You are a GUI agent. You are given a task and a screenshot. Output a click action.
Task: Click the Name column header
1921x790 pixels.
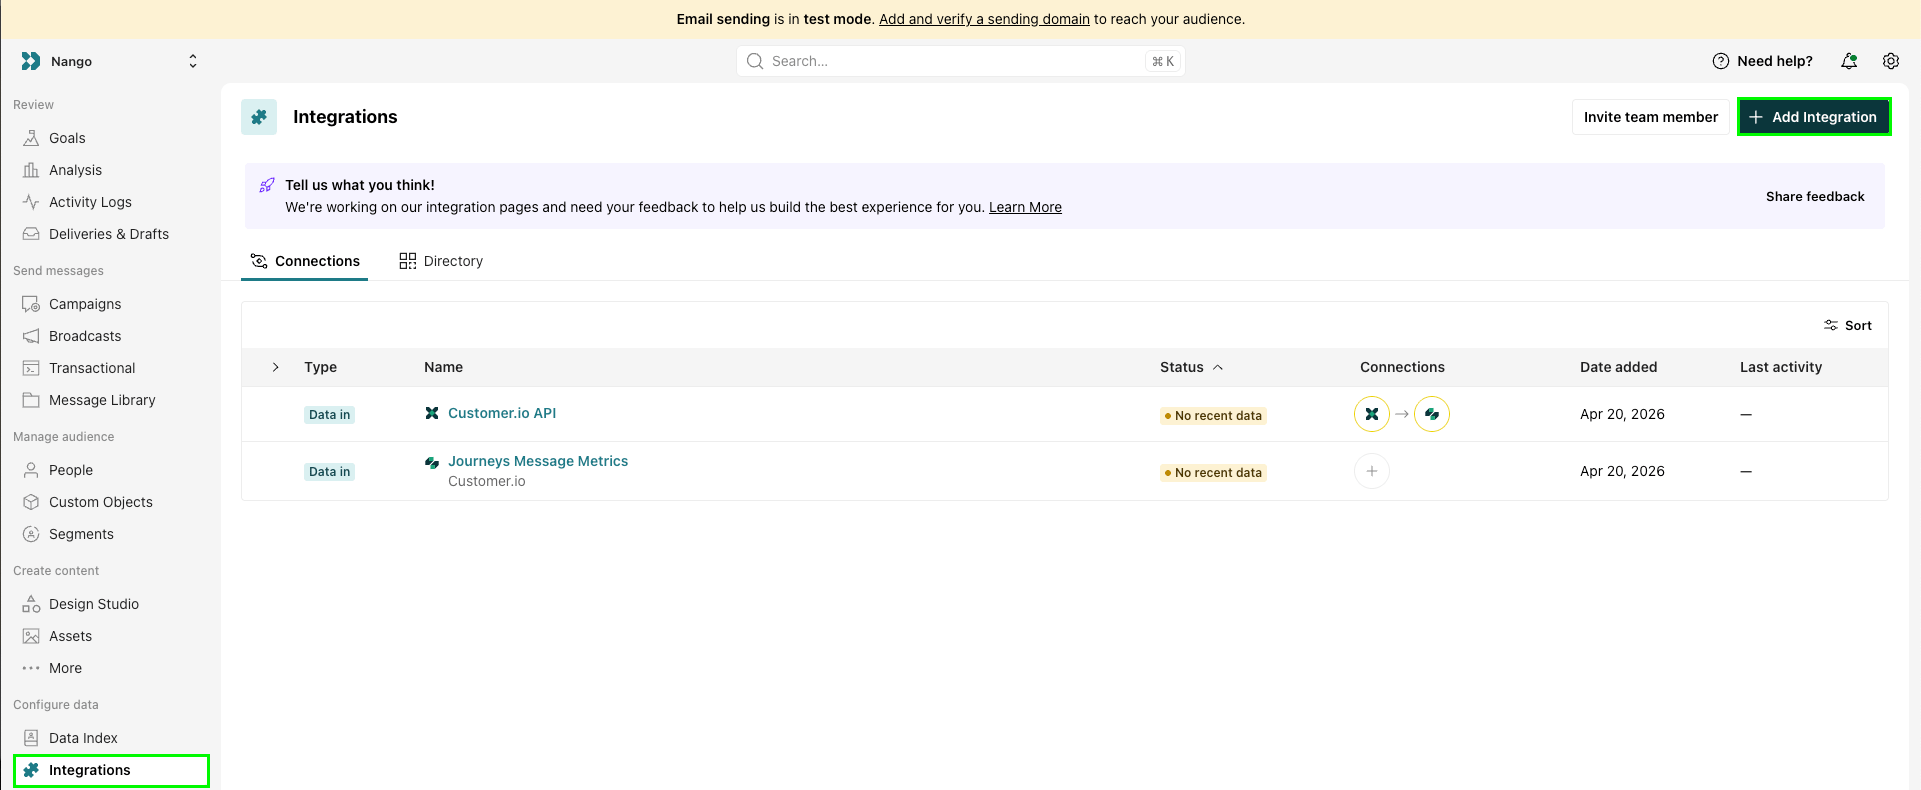click(443, 367)
